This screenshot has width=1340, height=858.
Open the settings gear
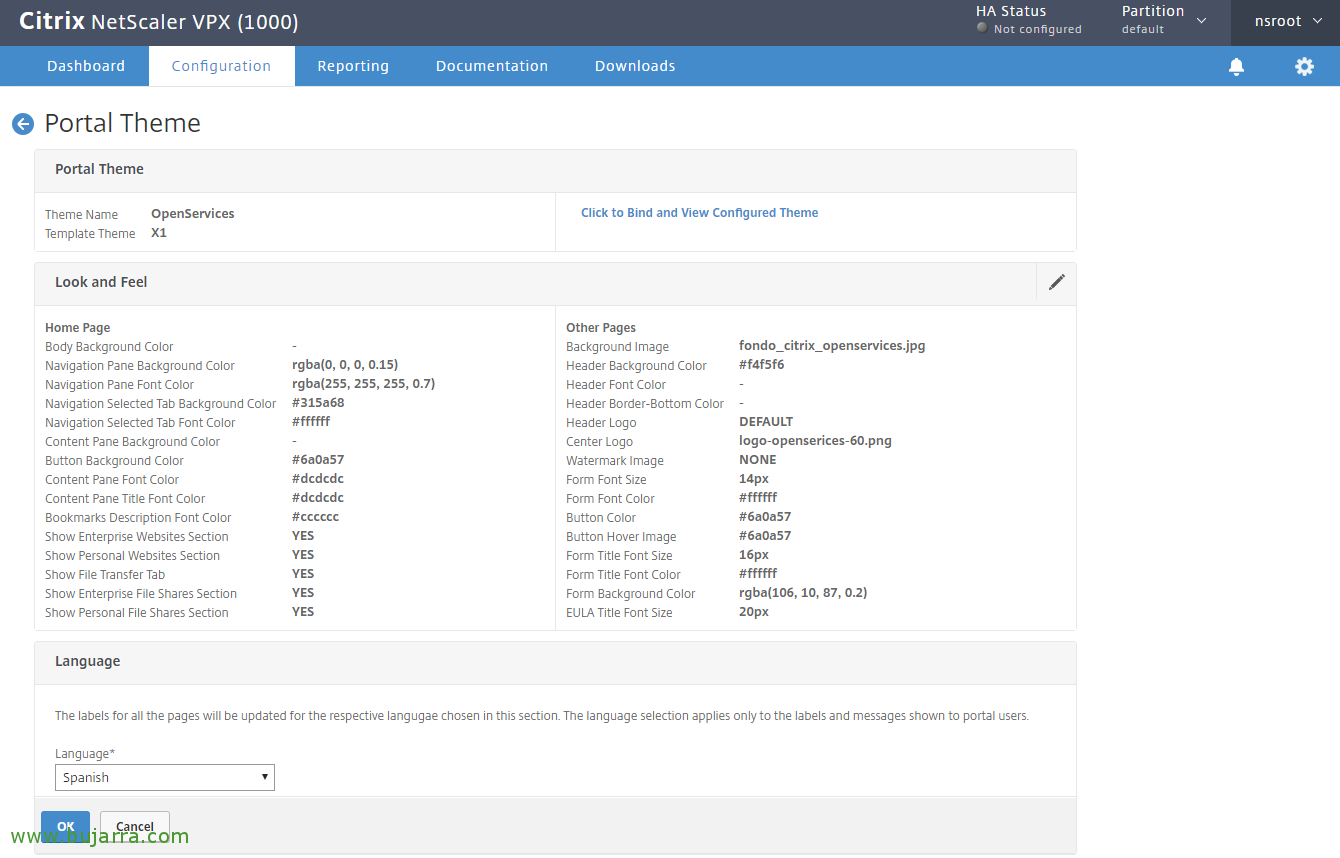pyautogui.click(x=1304, y=66)
